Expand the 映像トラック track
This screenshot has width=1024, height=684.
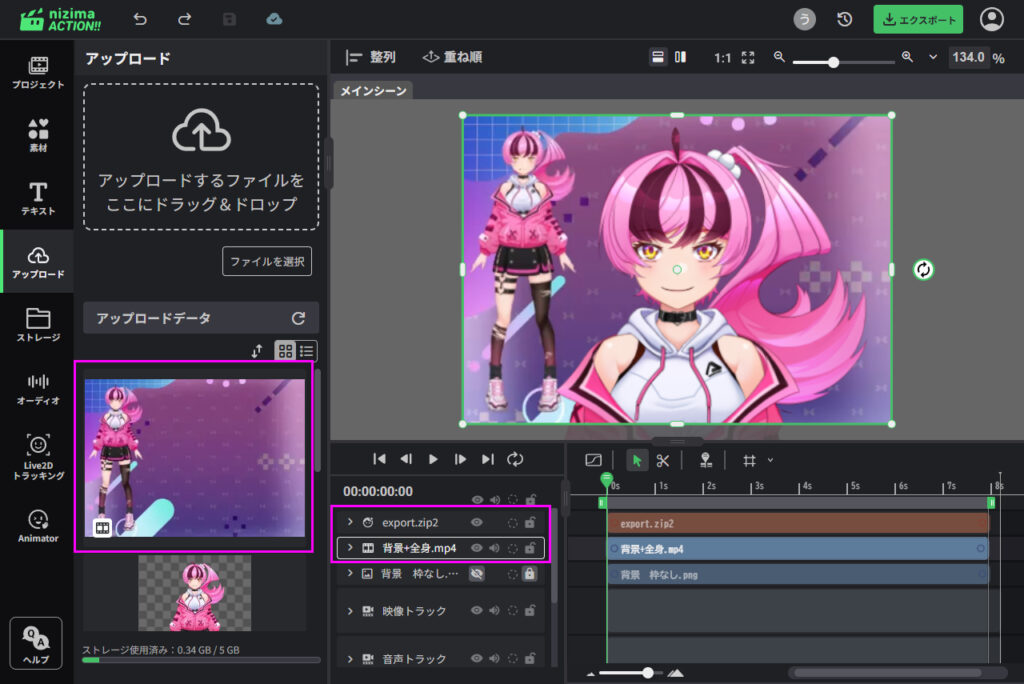pyautogui.click(x=350, y=611)
